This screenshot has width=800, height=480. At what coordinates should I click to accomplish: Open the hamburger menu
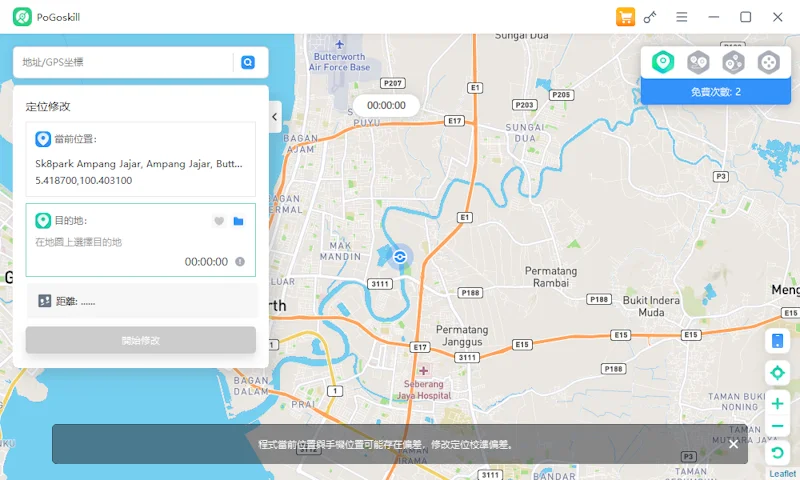coord(682,17)
